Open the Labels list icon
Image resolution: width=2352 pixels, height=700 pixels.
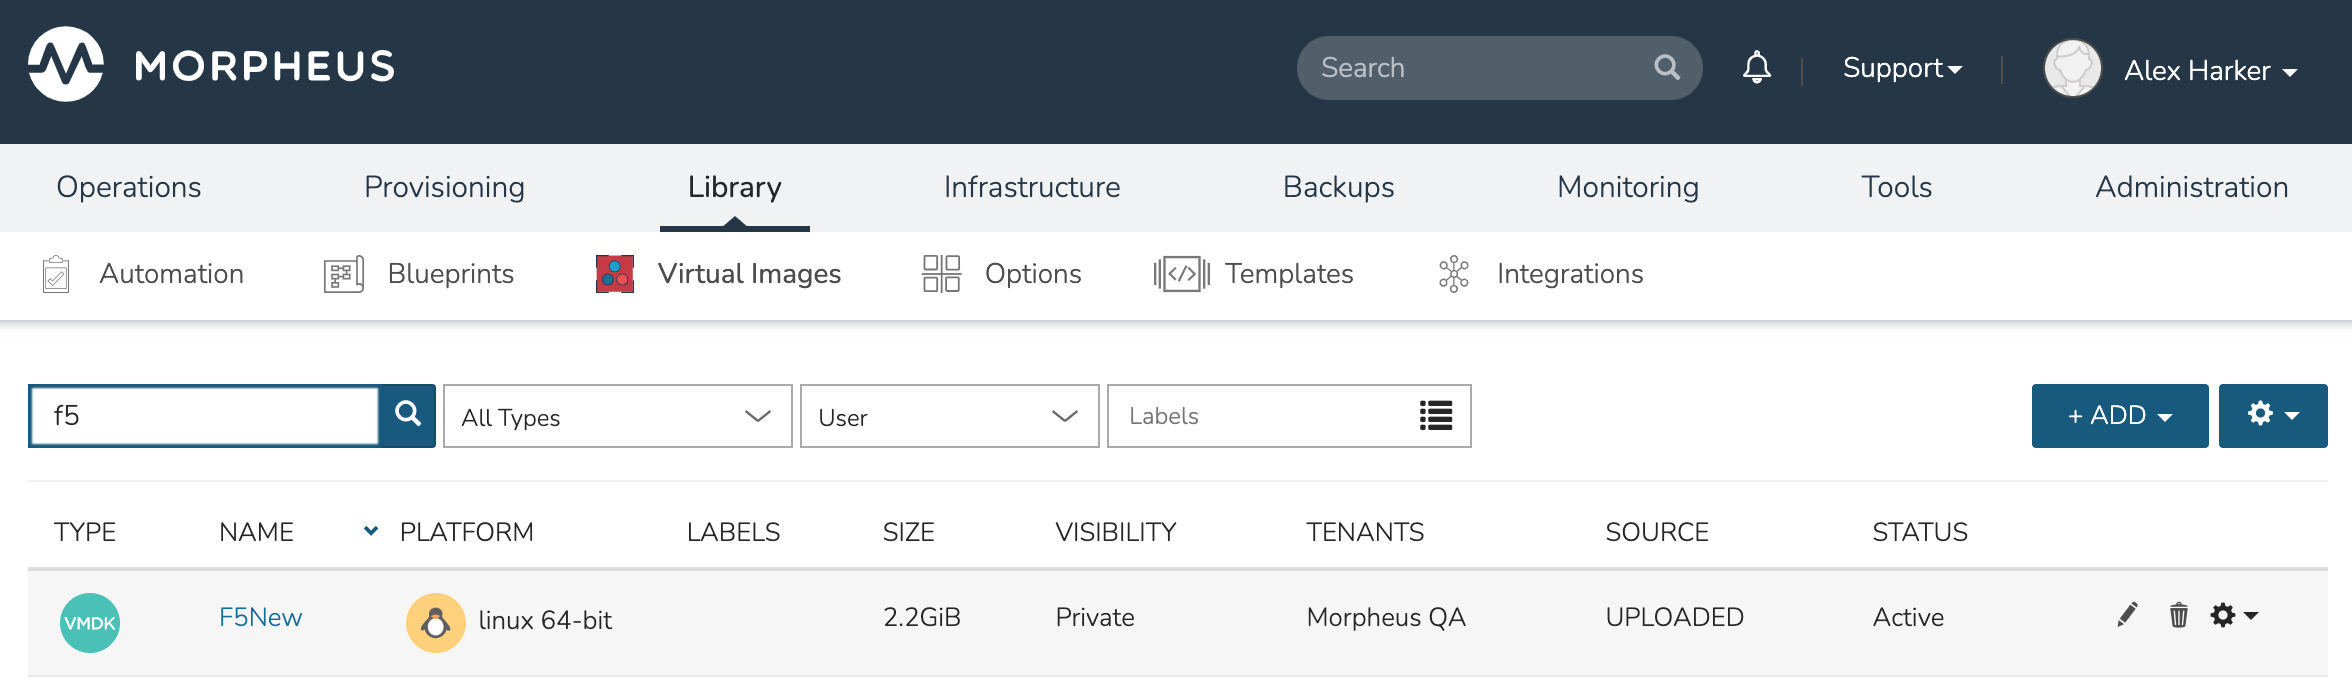(x=1435, y=416)
